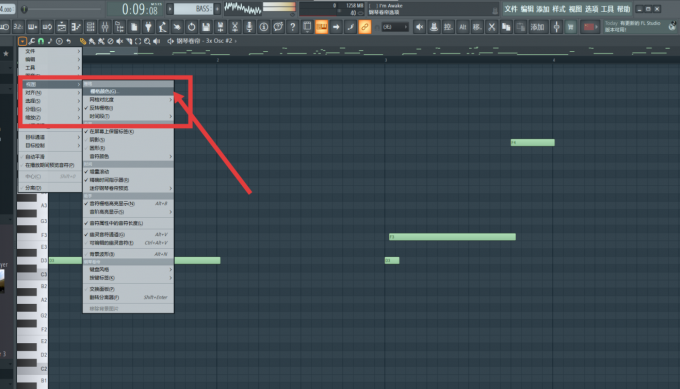Viewport: 680px width, 389px height.
Task: Expand the 键盘风格 submenu
Action: click(x=128, y=269)
